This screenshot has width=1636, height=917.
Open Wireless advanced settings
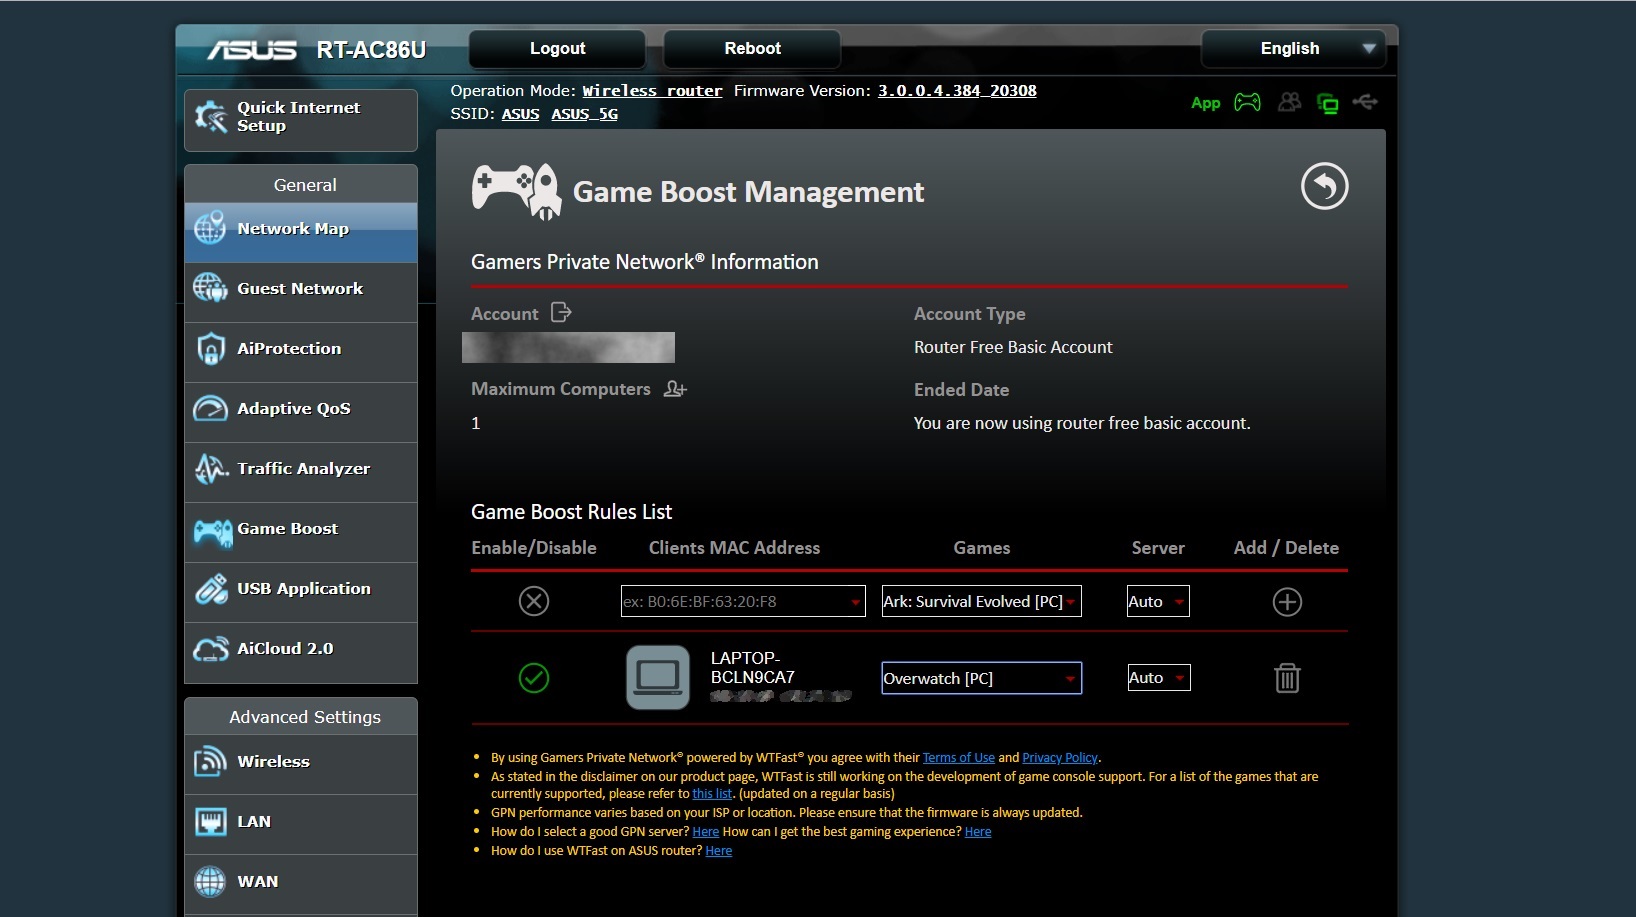point(301,764)
